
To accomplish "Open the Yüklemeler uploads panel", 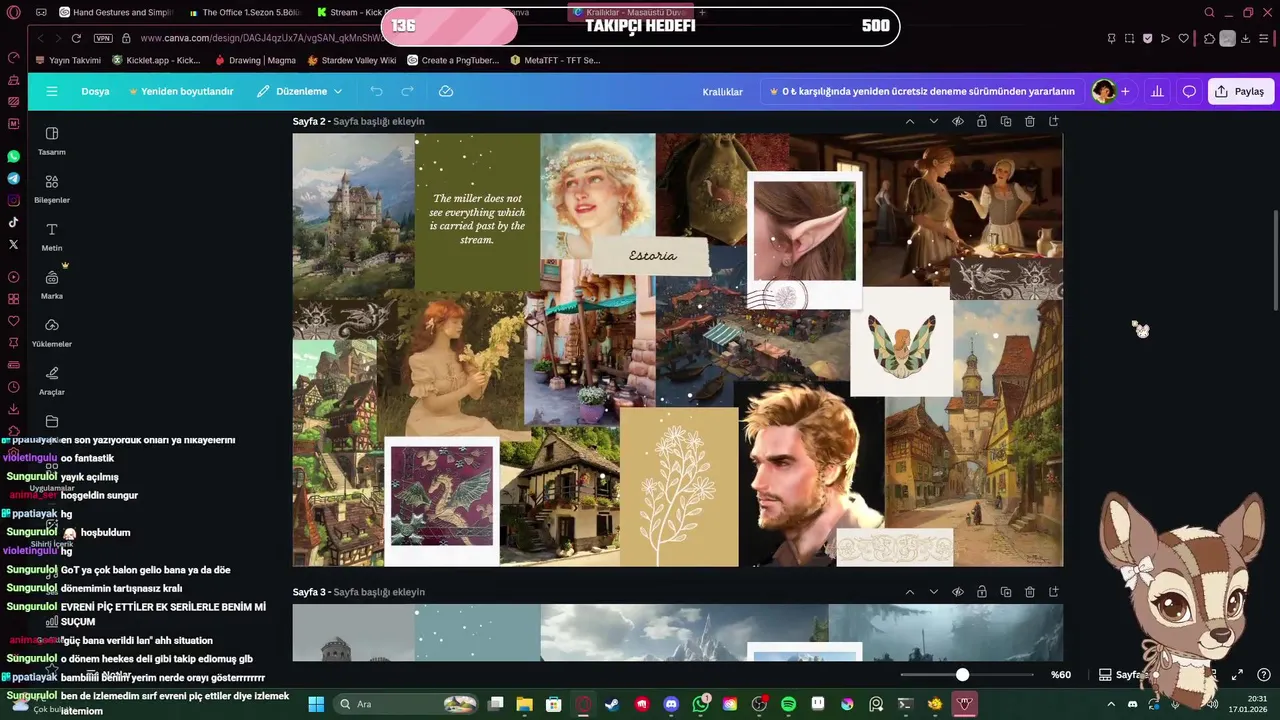I will pyautogui.click(x=51, y=332).
